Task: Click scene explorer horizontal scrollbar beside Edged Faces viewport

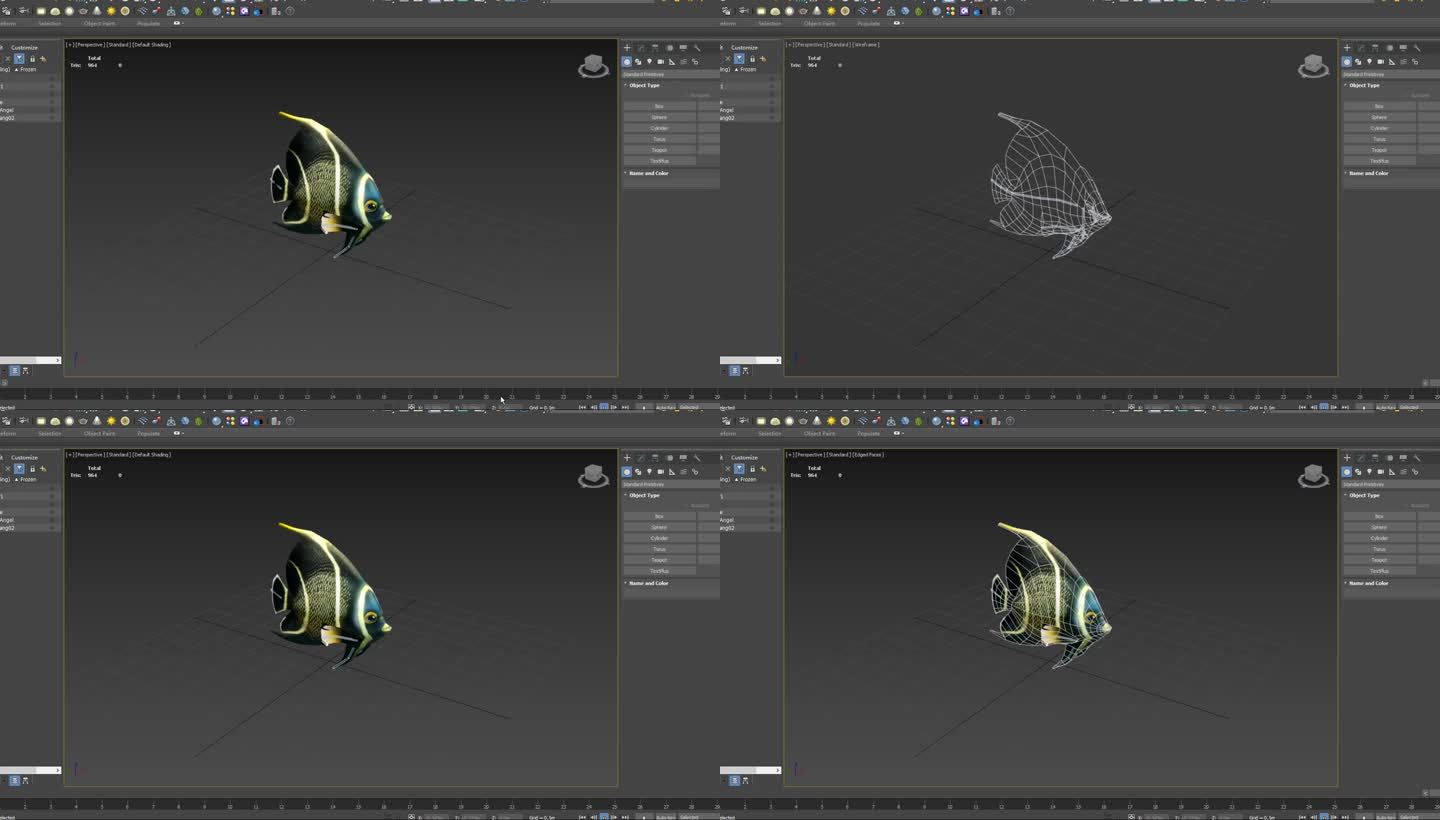Action: coord(750,770)
